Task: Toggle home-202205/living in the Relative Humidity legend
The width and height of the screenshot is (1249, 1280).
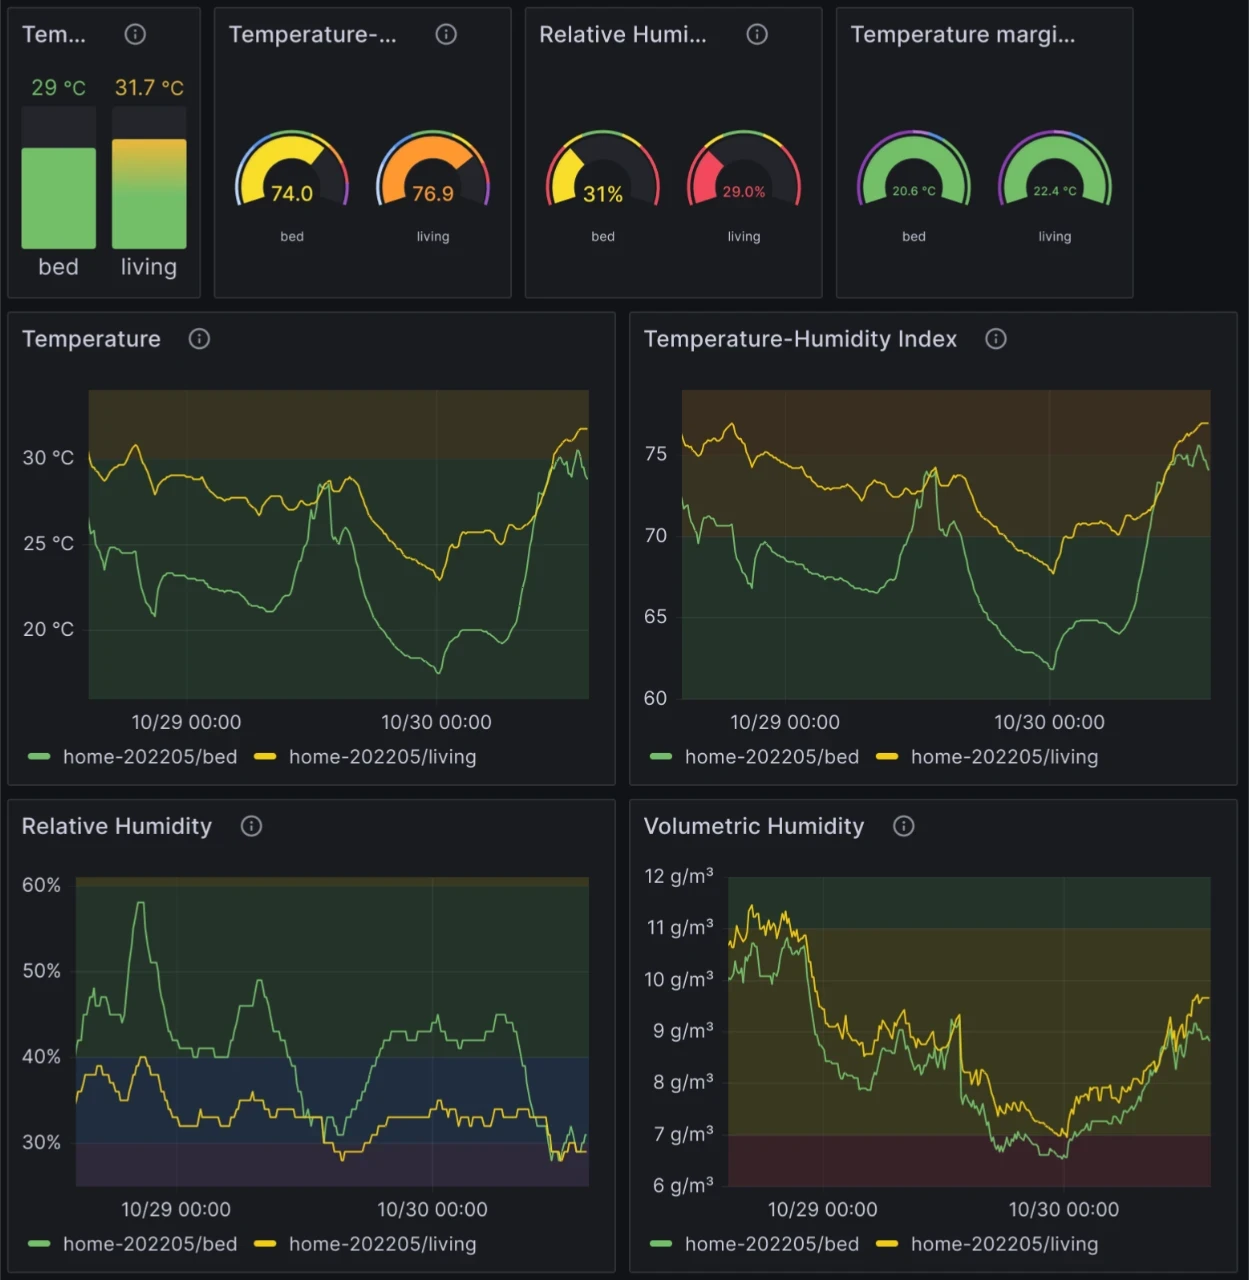Action: [383, 1244]
